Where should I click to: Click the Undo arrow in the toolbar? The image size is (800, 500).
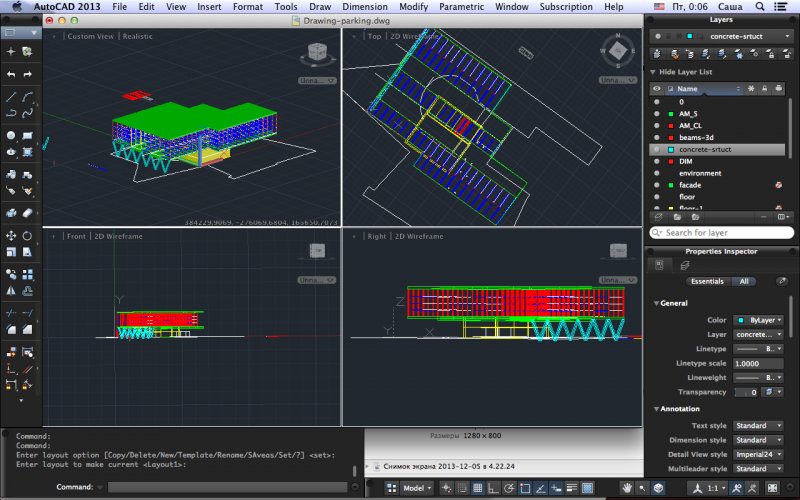(11, 75)
